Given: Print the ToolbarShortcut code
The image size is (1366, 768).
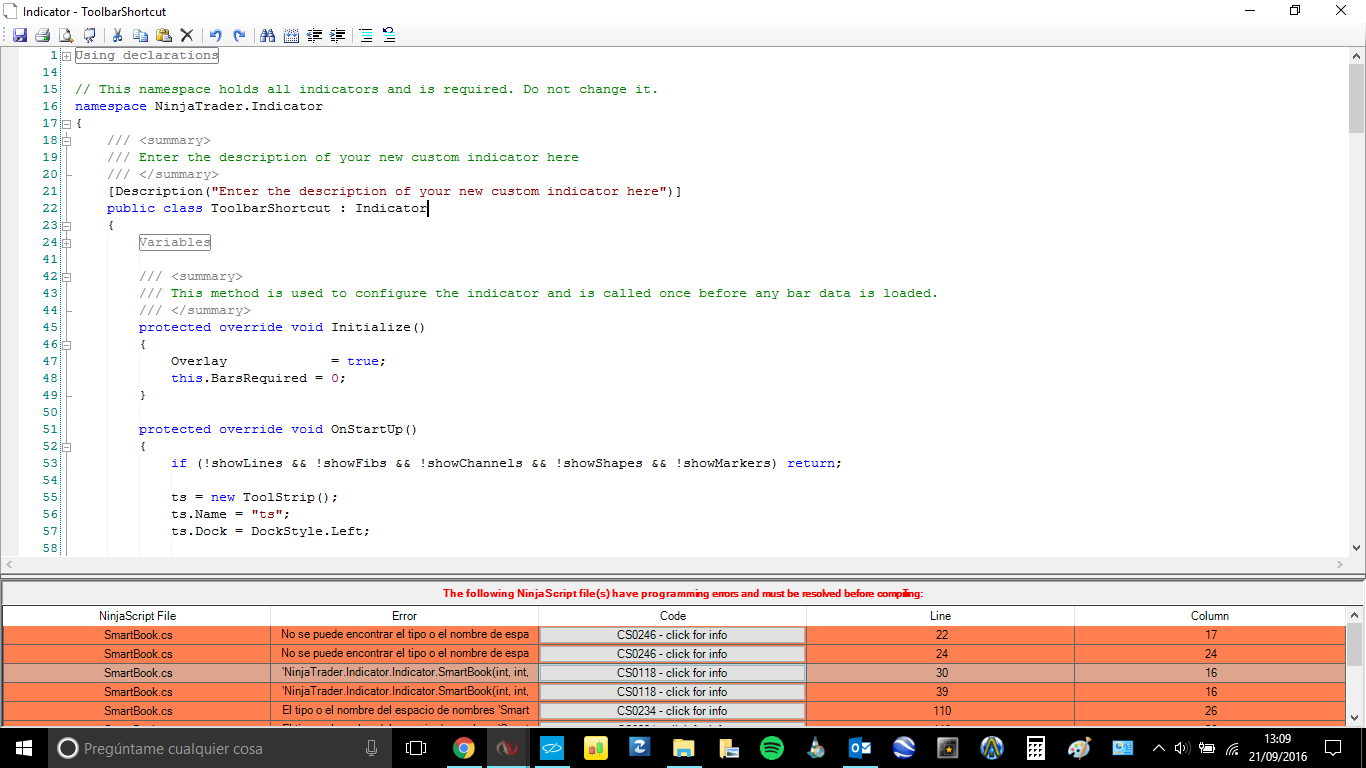Looking at the screenshot, I should click(42, 35).
